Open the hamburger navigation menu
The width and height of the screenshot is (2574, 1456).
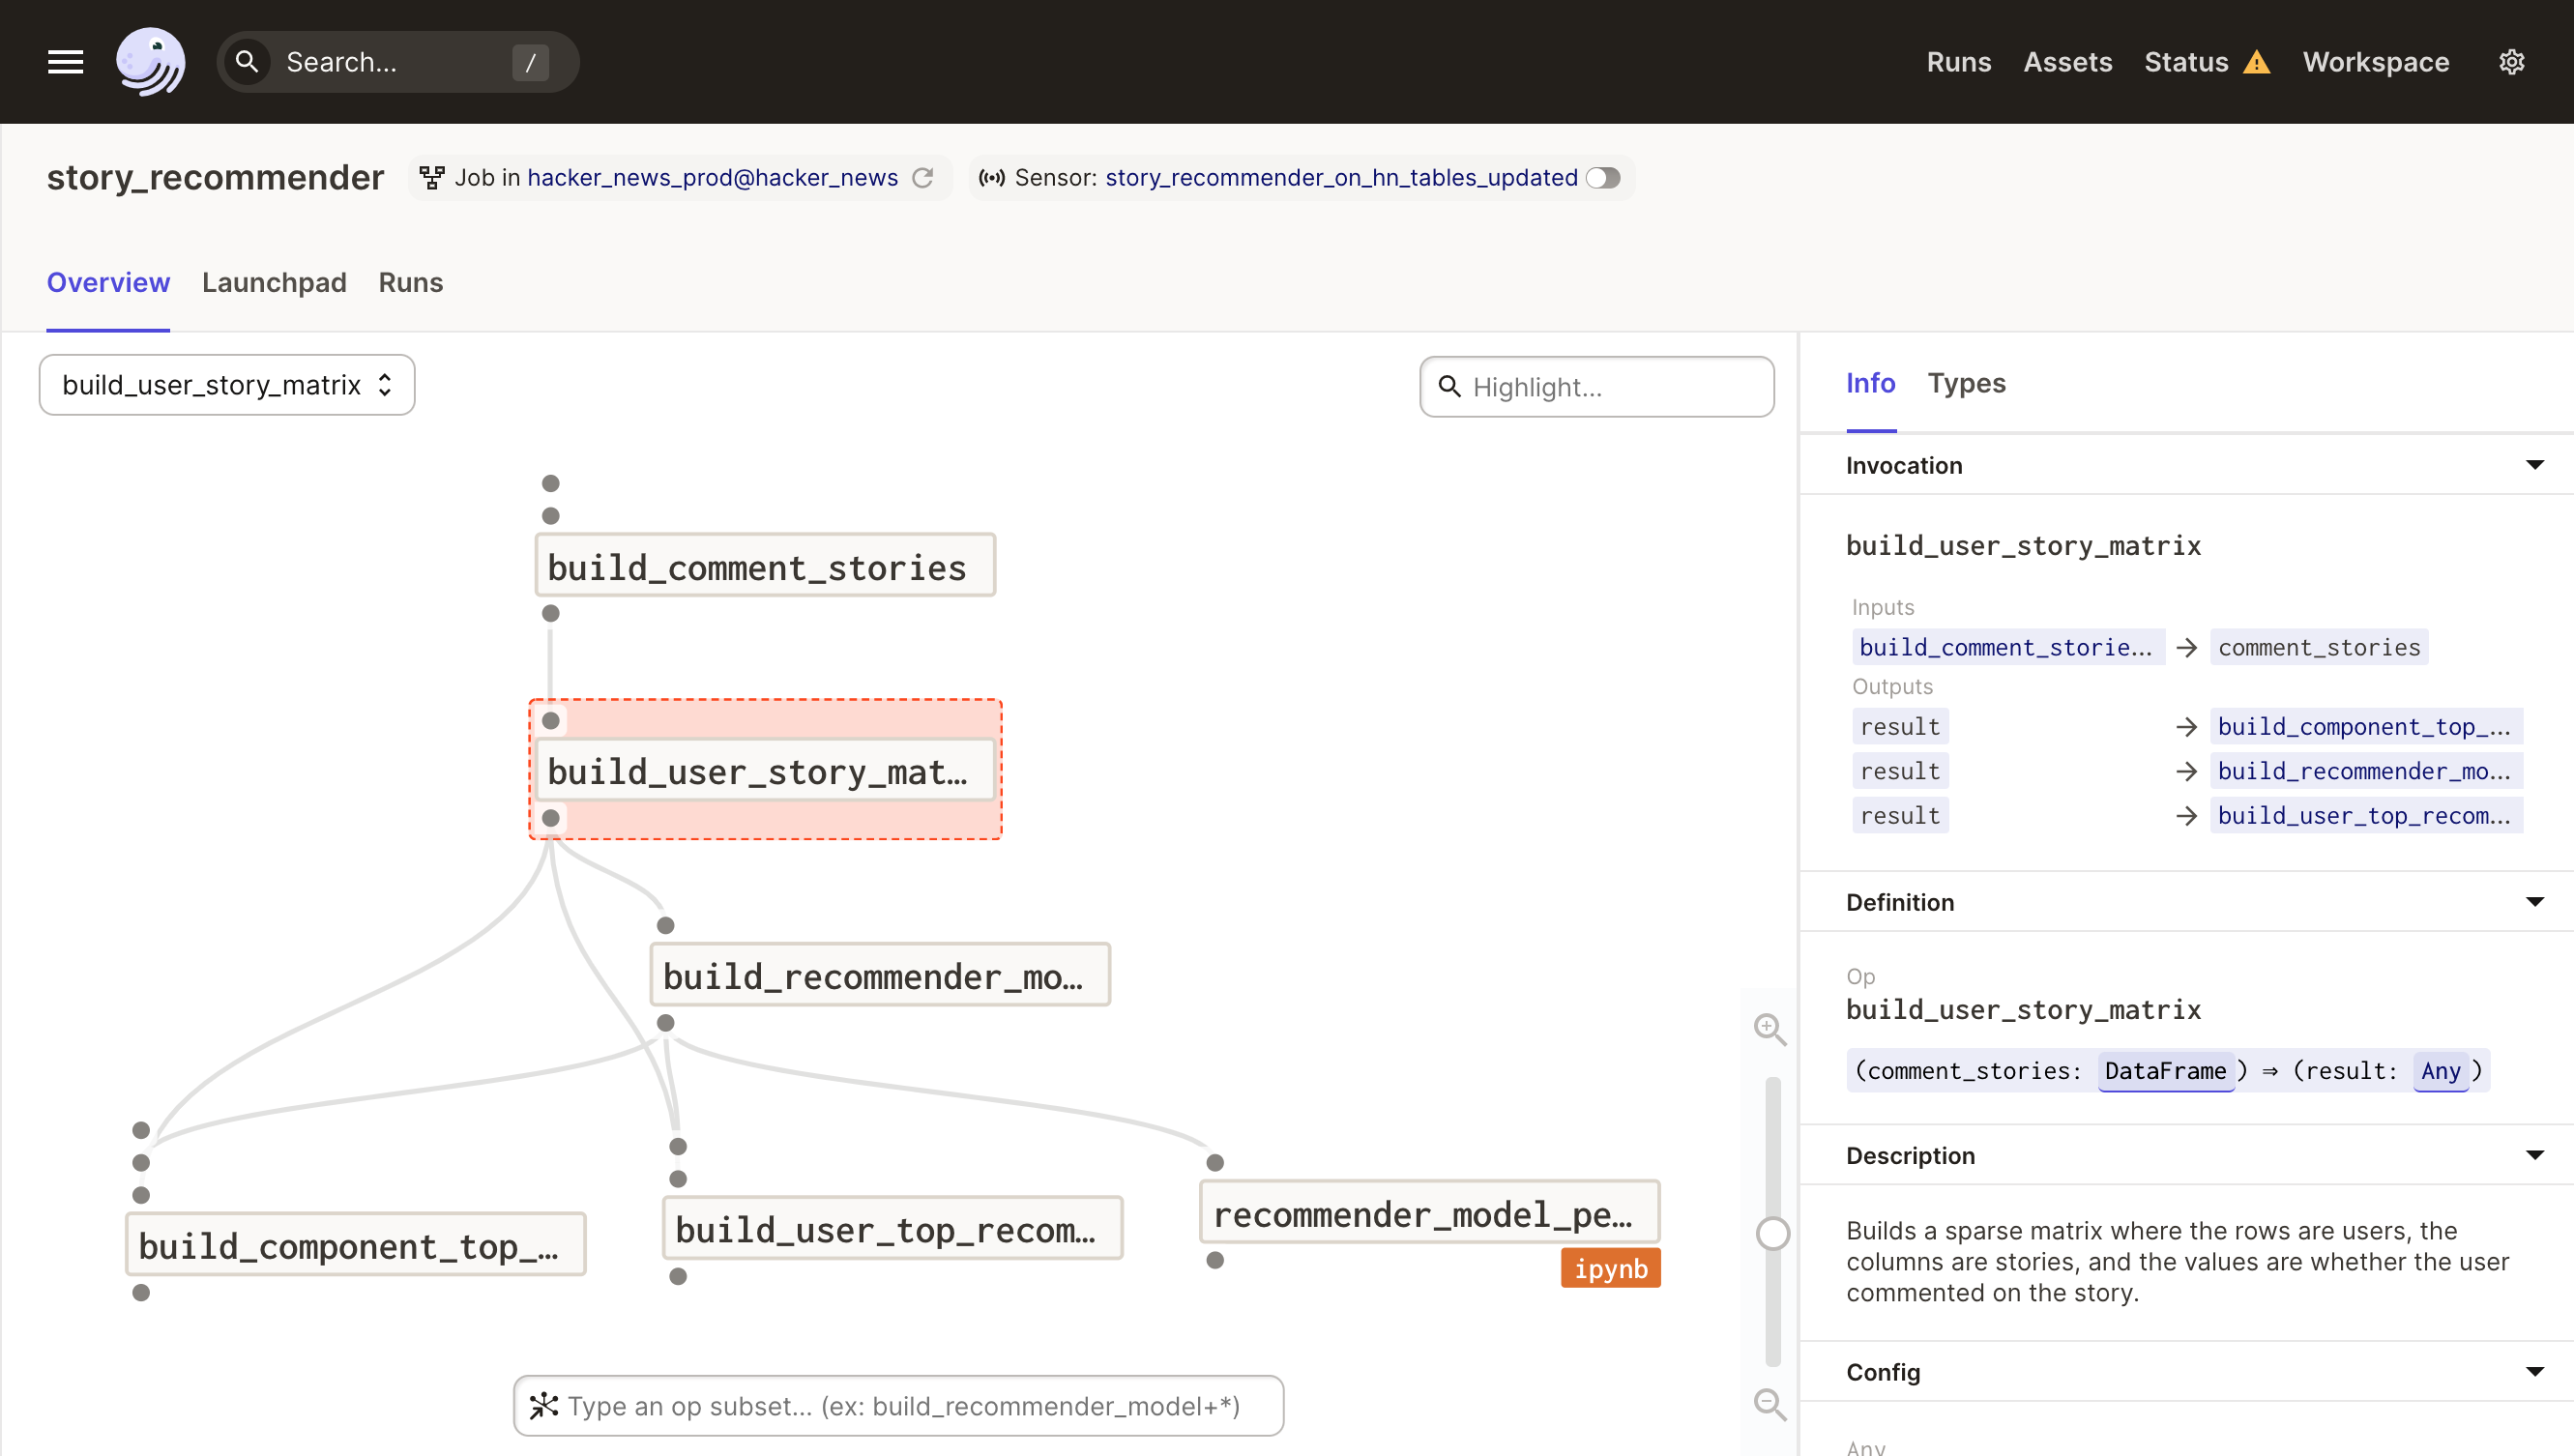[x=65, y=62]
